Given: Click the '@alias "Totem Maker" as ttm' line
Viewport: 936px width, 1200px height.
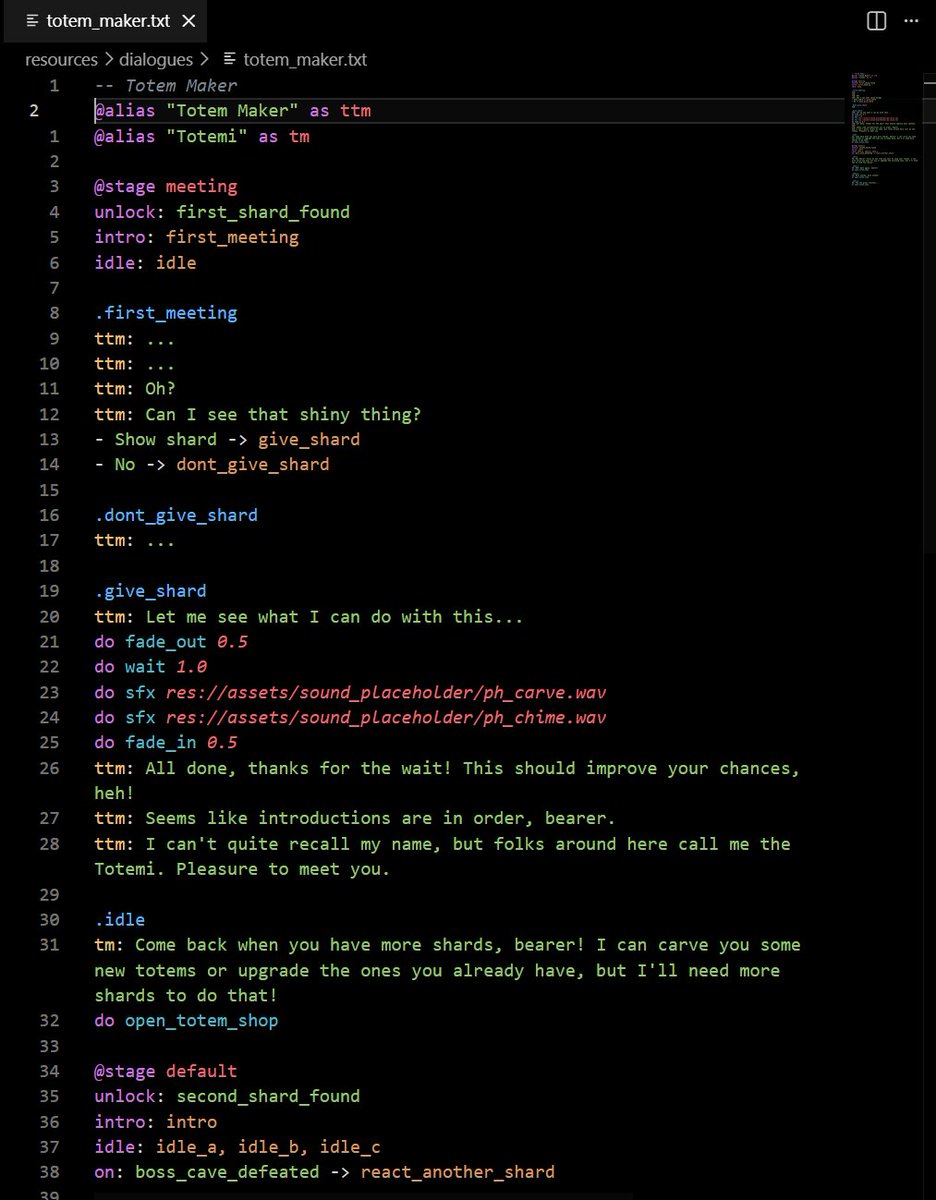Looking at the screenshot, I should [233, 110].
